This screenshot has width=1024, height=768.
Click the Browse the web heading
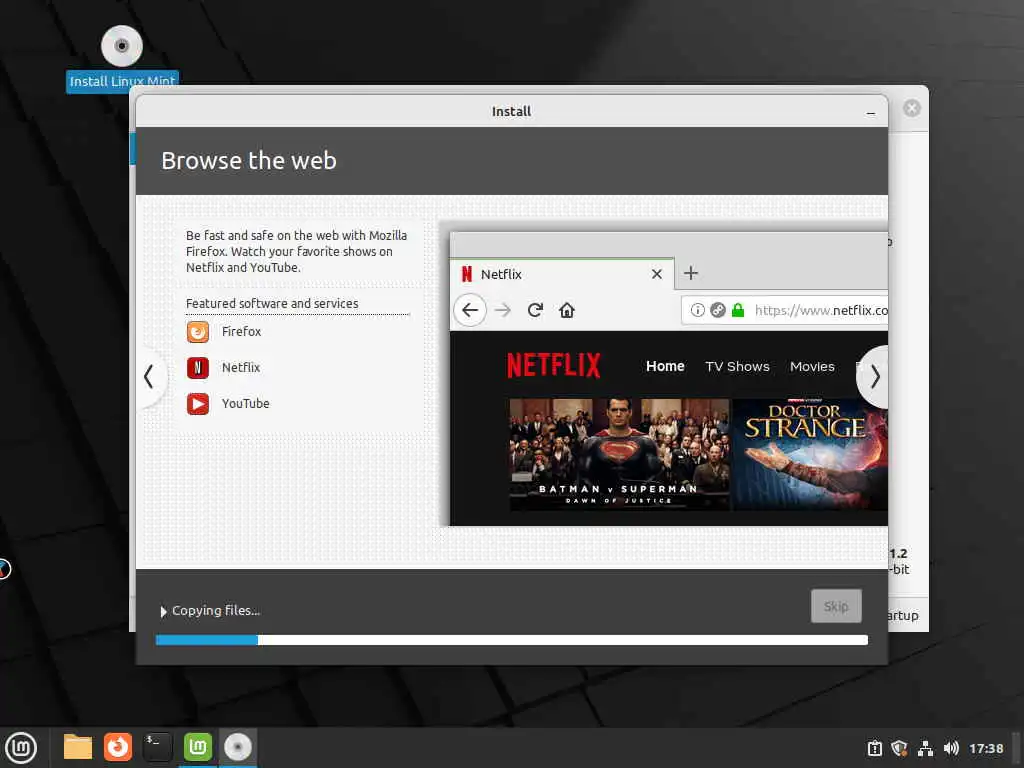click(x=249, y=161)
